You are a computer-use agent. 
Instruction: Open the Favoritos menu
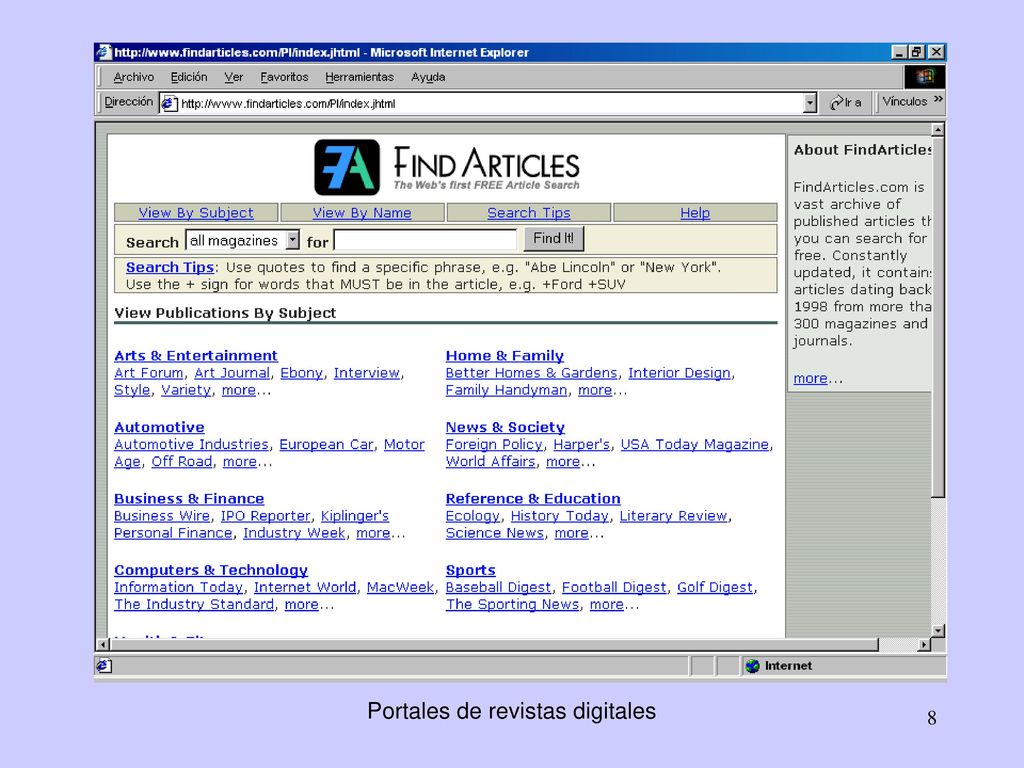[x=284, y=77]
